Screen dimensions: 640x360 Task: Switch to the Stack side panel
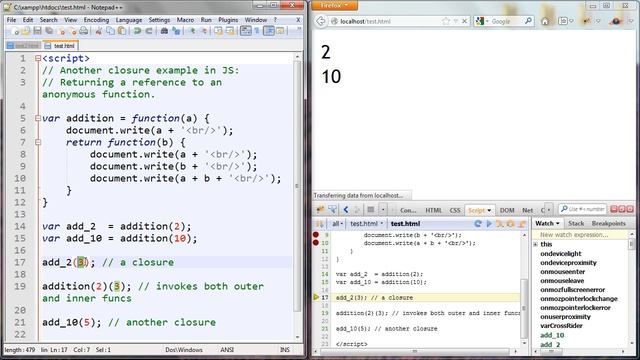coord(576,223)
